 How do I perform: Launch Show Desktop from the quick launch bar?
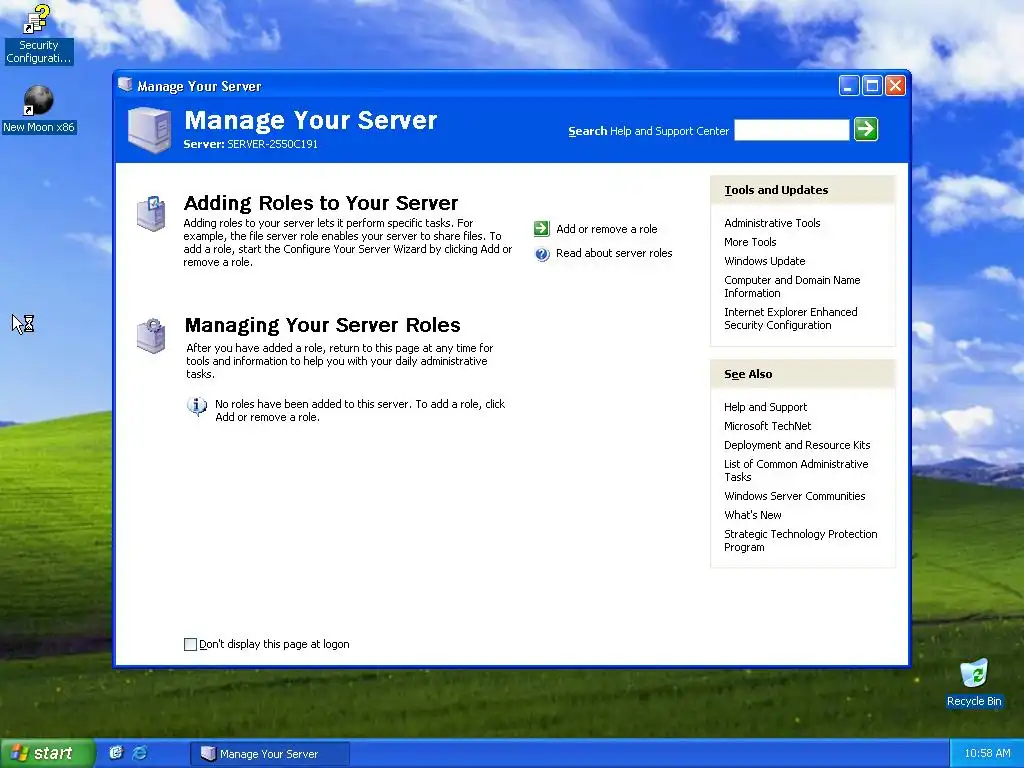(116, 753)
